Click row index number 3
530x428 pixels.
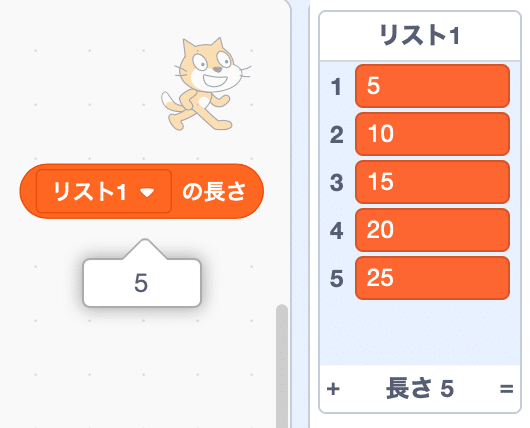pos(336,183)
